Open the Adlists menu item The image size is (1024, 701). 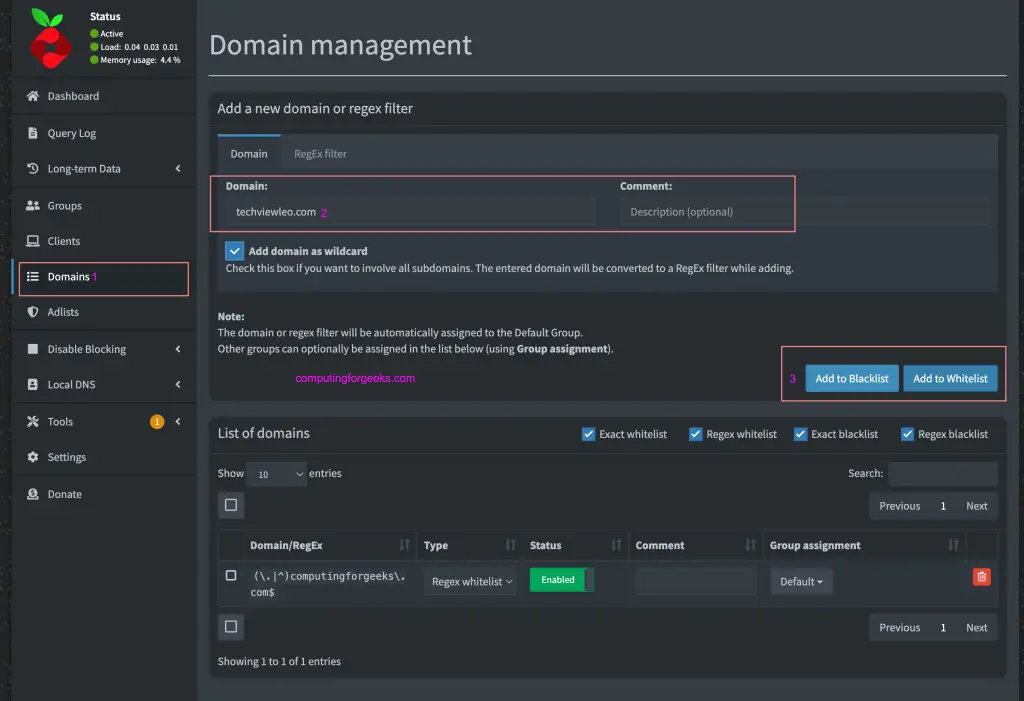coord(104,312)
